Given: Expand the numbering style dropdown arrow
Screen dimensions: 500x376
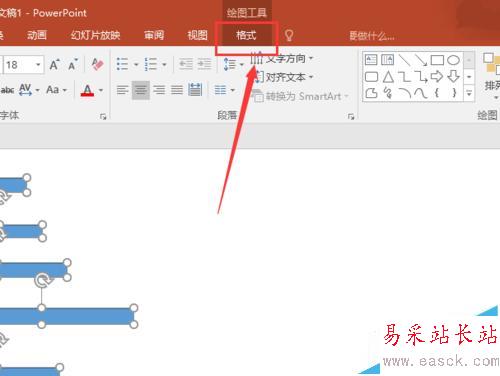Looking at the screenshot, I should tap(164, 64).
